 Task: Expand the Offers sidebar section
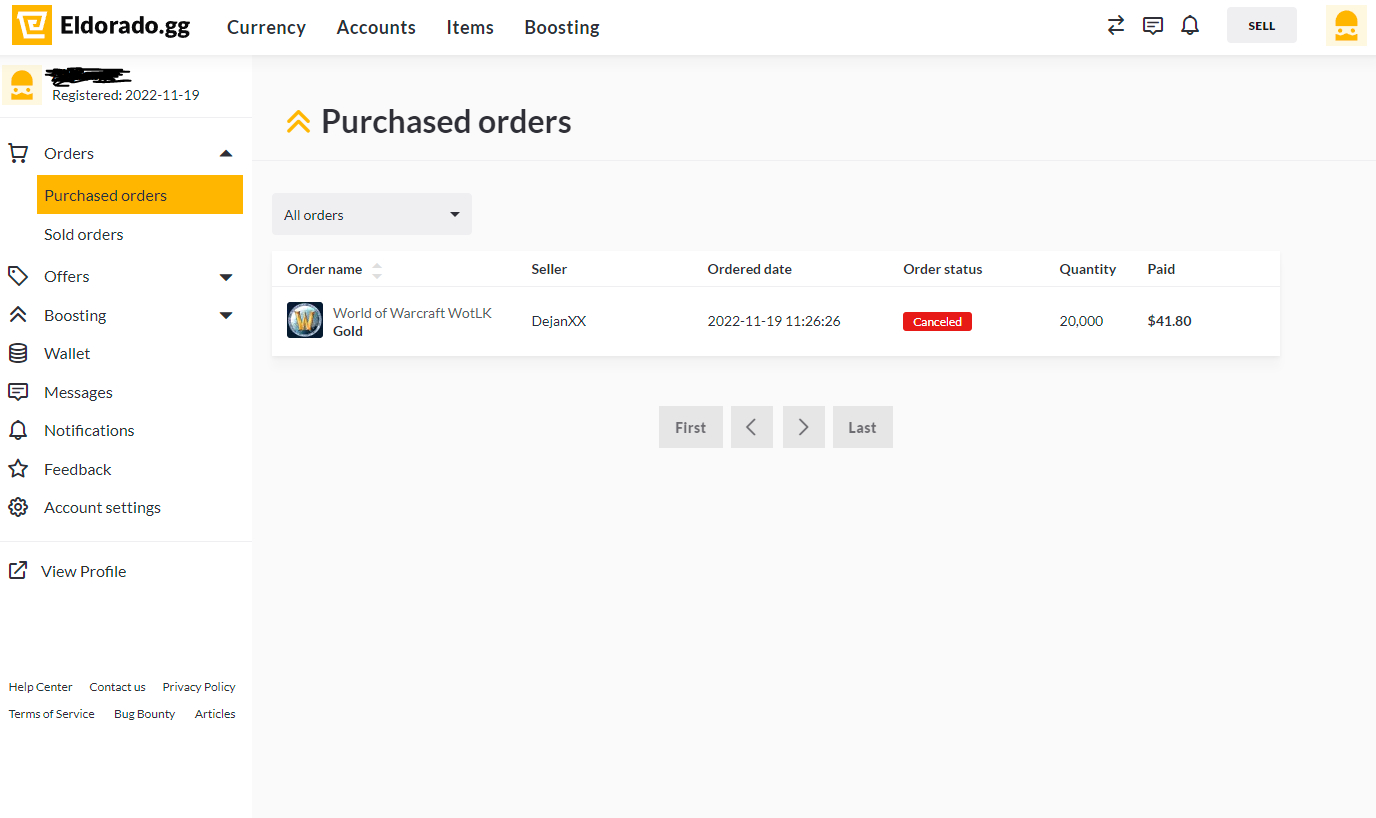[x=227, y=276]
